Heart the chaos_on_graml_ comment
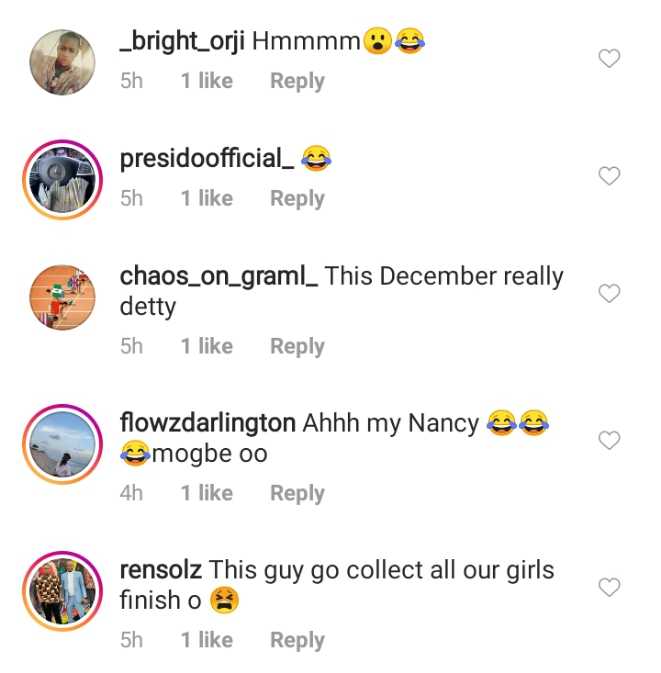 608,293
